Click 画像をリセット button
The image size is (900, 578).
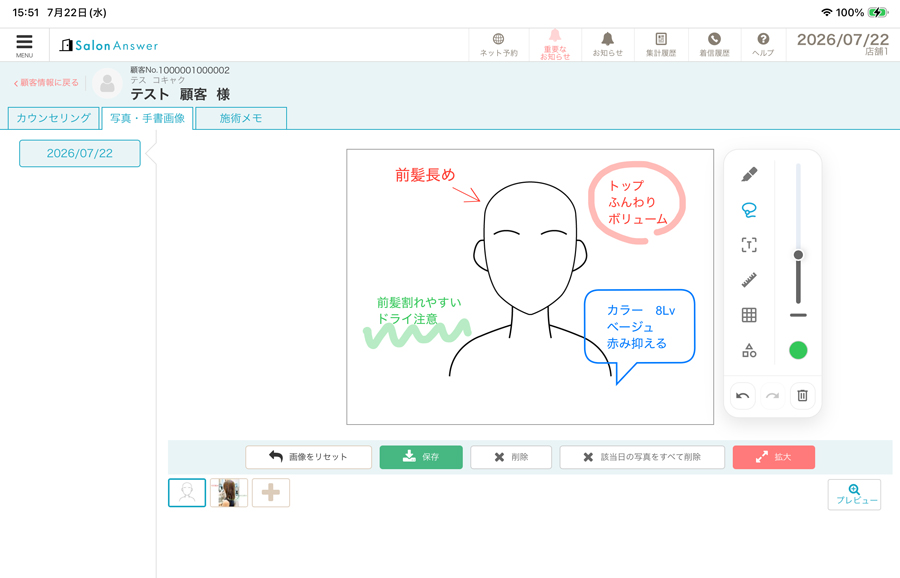tap(308, 457)
